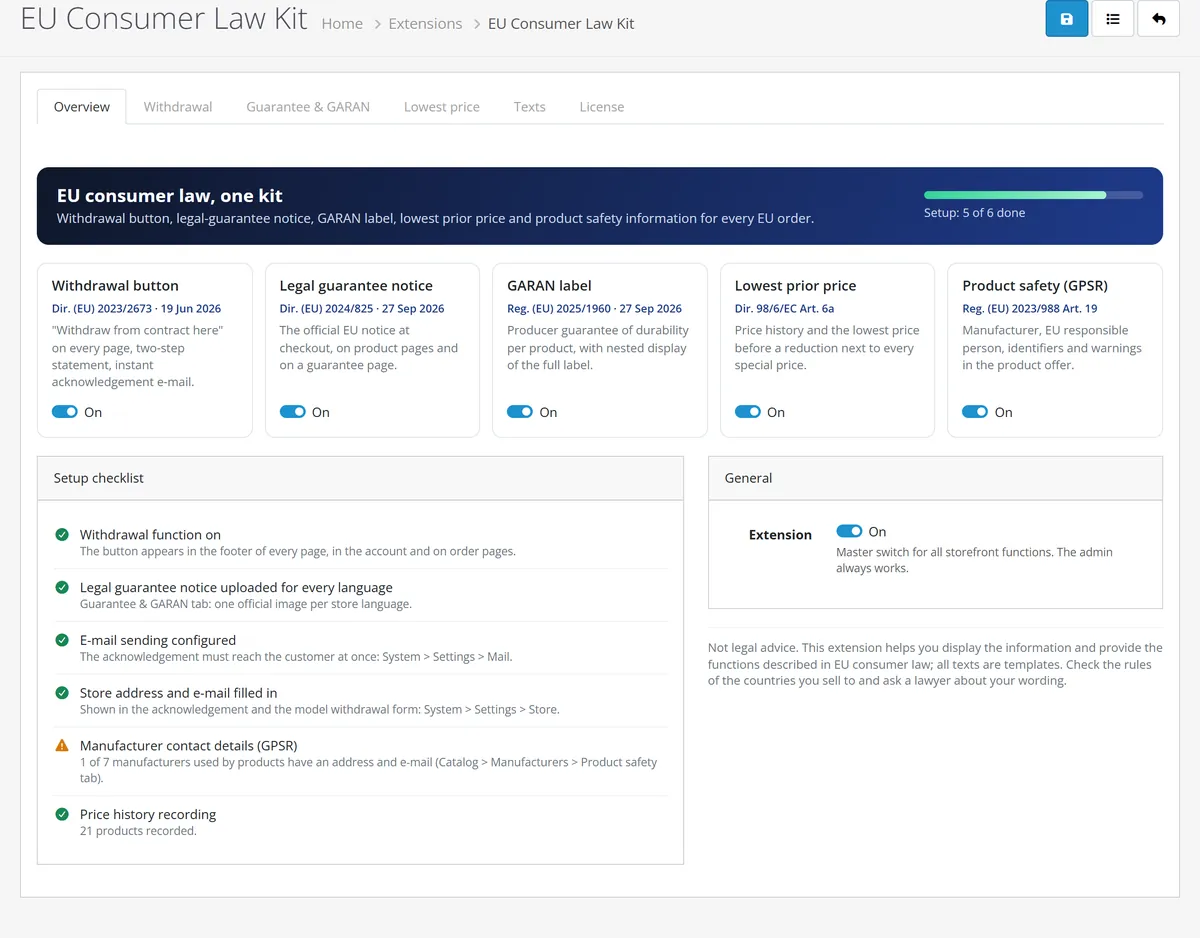Screen dimensions: 1200x938
Task: Click "Reg. (EU) 2025/1960 · 27 Sep 2026" text
Action: (594, 309)
